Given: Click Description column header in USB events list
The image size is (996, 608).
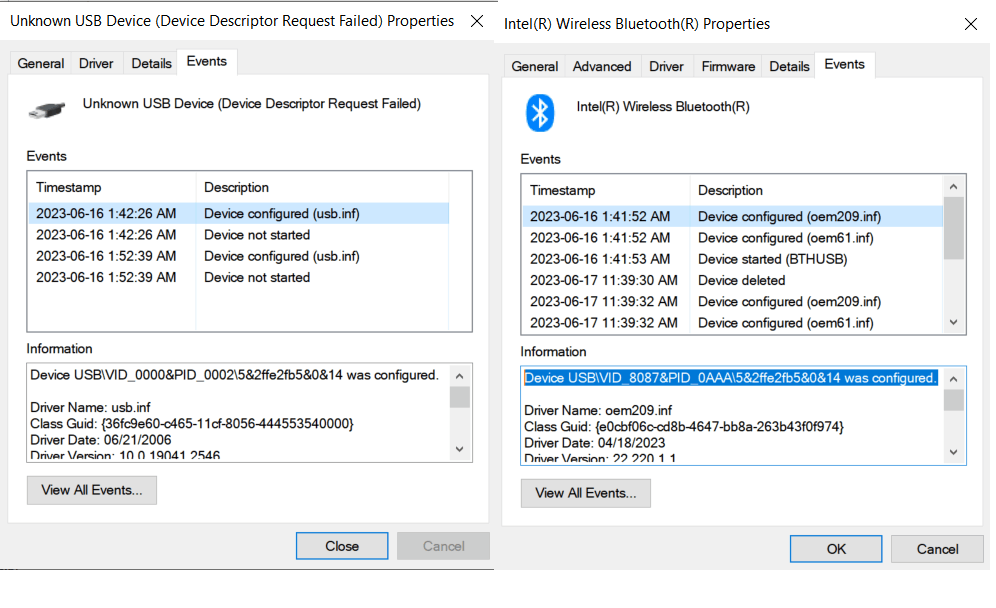Looking at the screenshot, I should (x=323, y=187).
